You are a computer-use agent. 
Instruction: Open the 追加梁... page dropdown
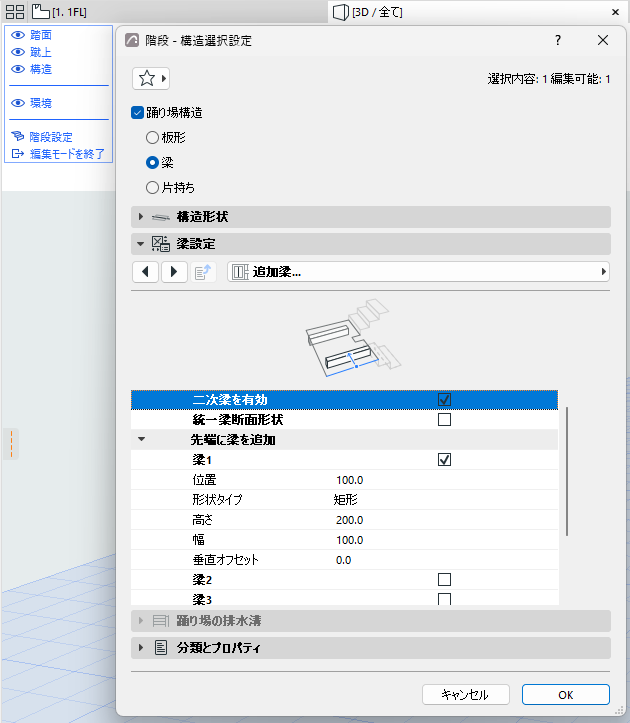click(x=418, y=272)
